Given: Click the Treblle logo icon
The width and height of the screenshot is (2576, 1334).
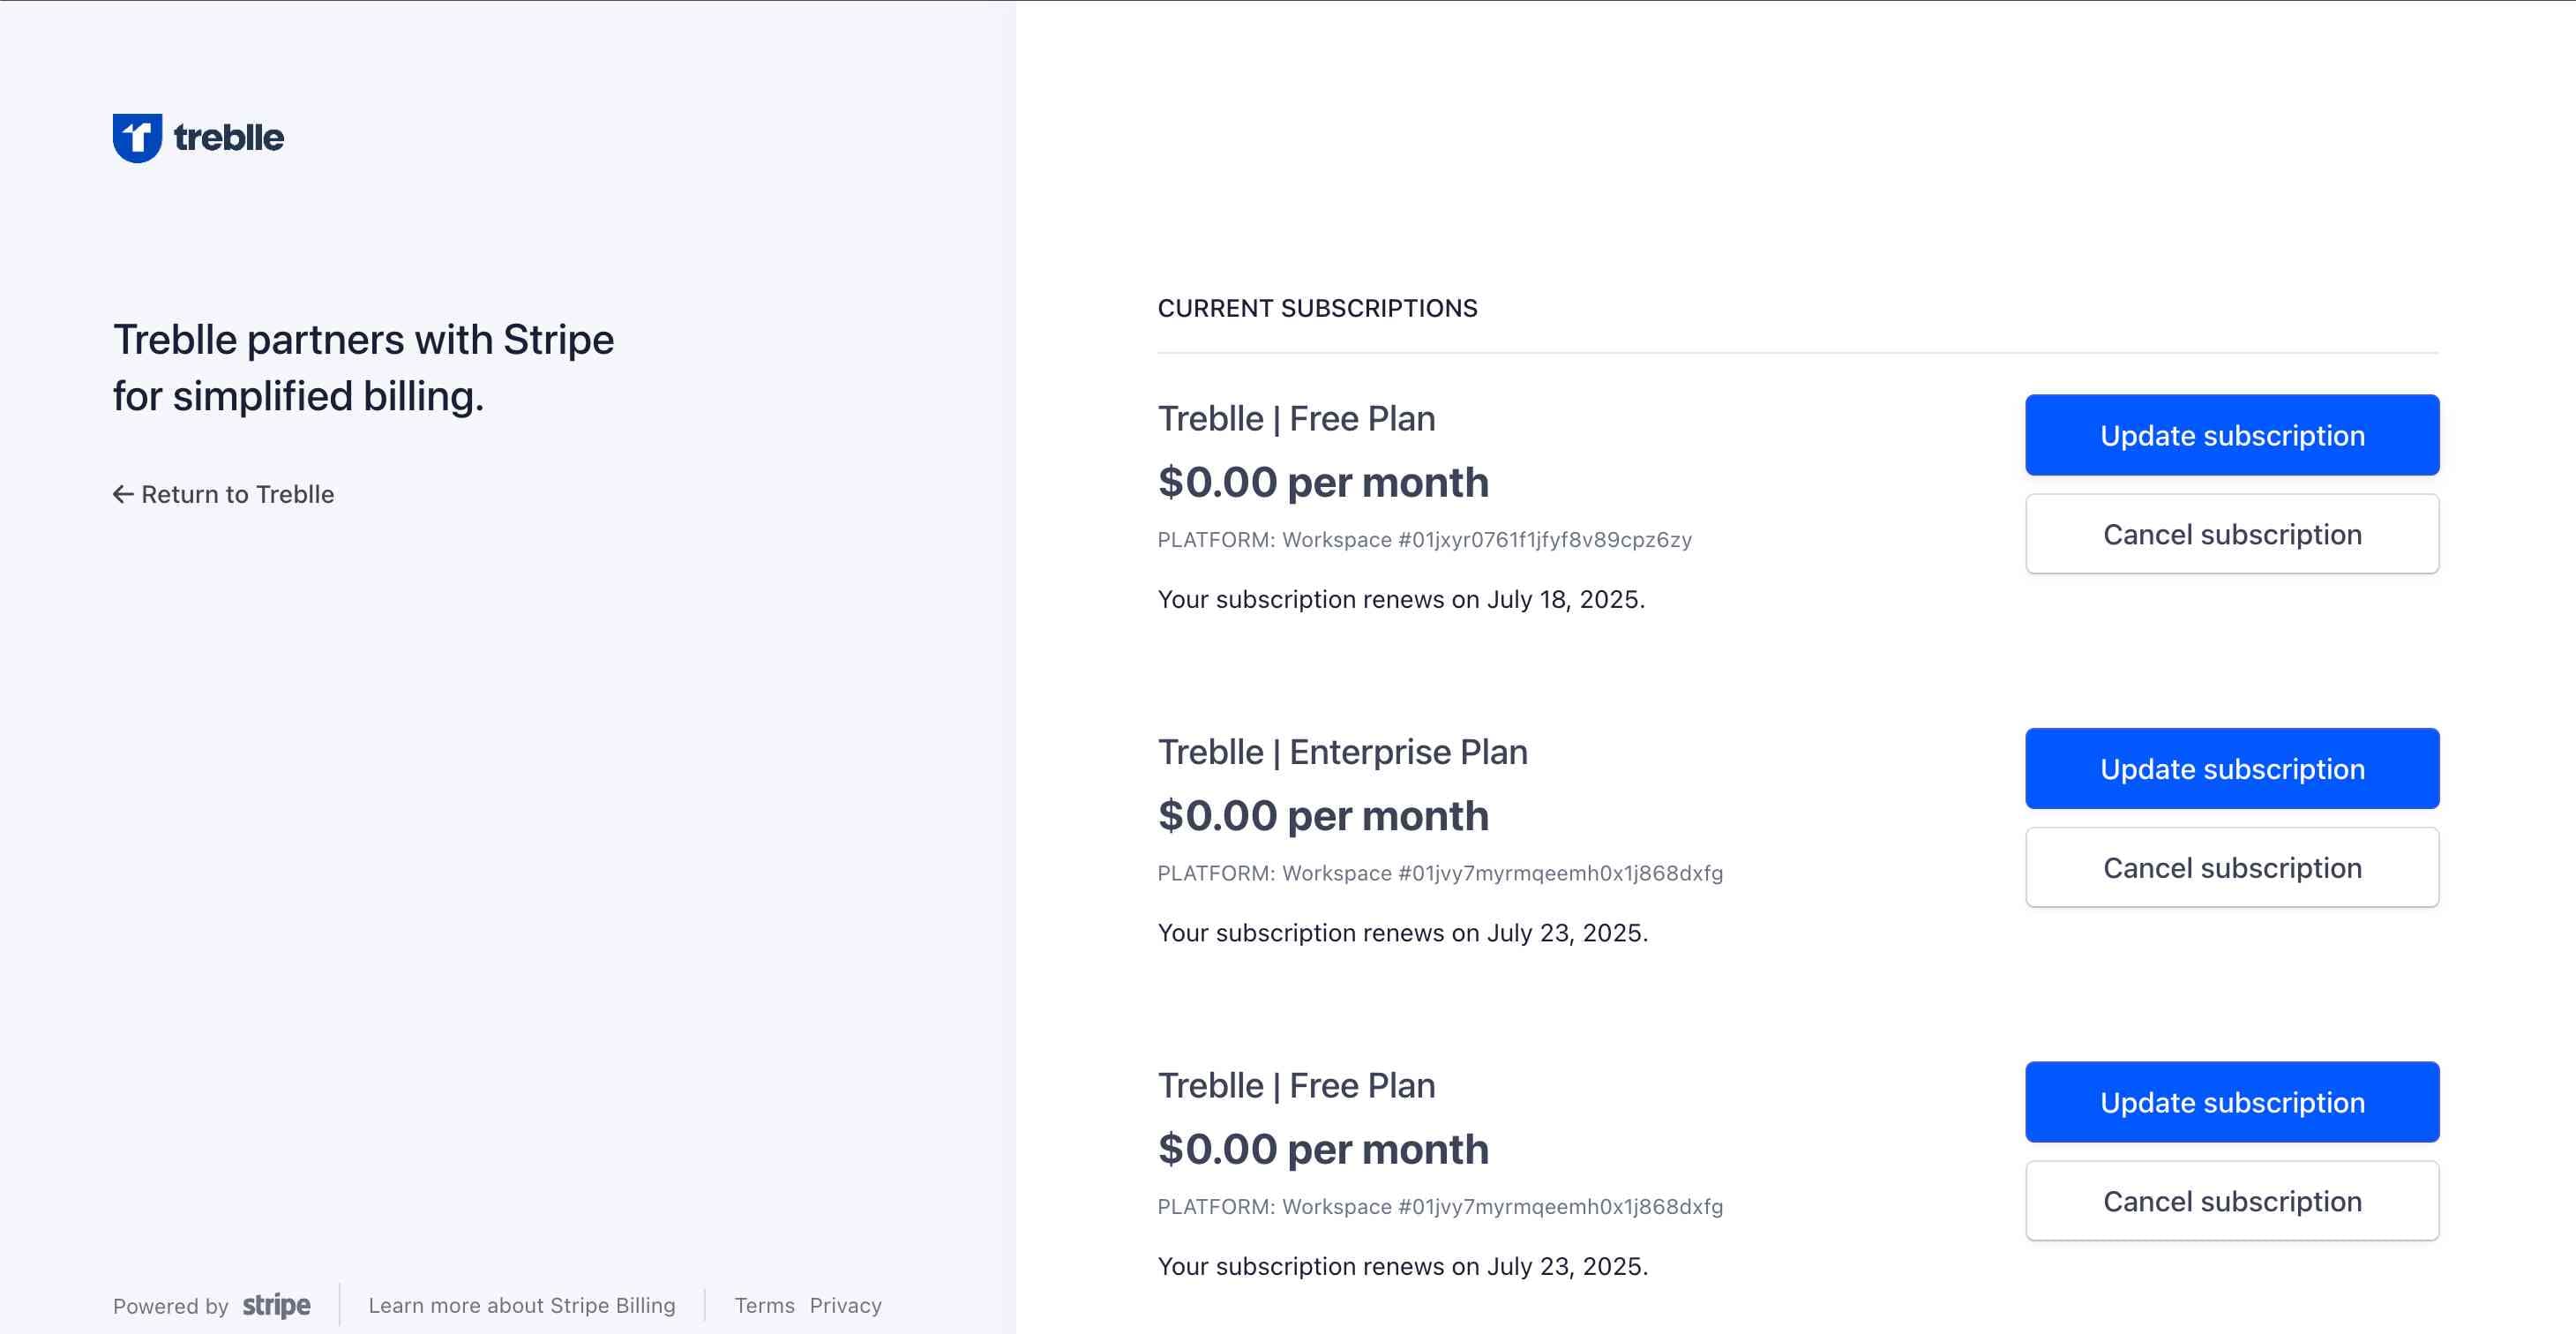Looking at the screenshot, I should 137,136.
